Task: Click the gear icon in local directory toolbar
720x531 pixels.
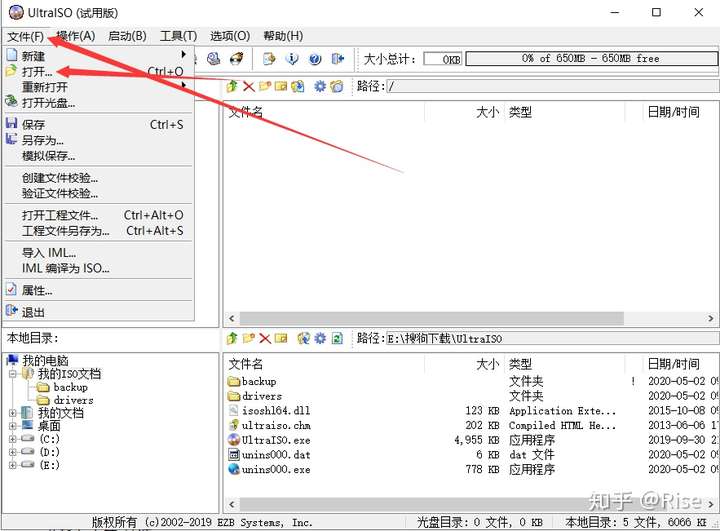Action: pos(320,339)
